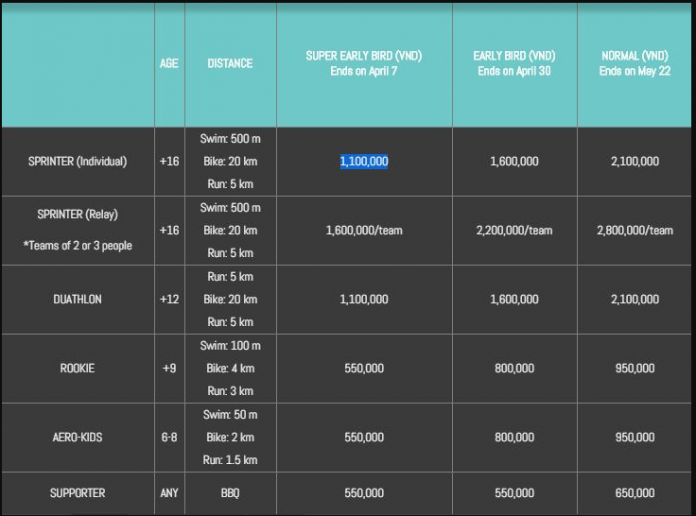Viewport: 696px width, 516px height.
Task: Click the AGE column header
Action: coord(169,63)
